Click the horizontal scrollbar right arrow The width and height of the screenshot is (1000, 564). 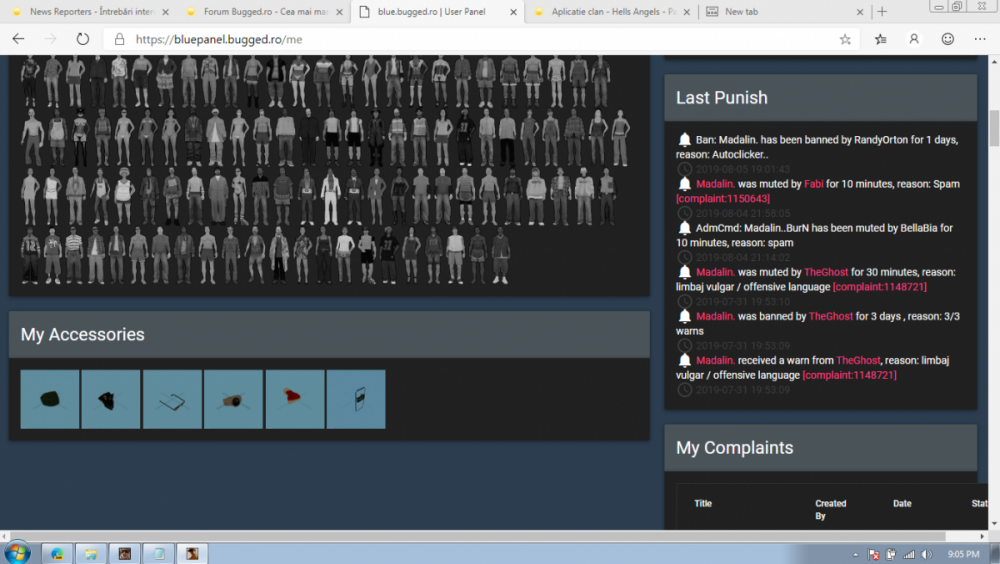click(x=992, y=536)
